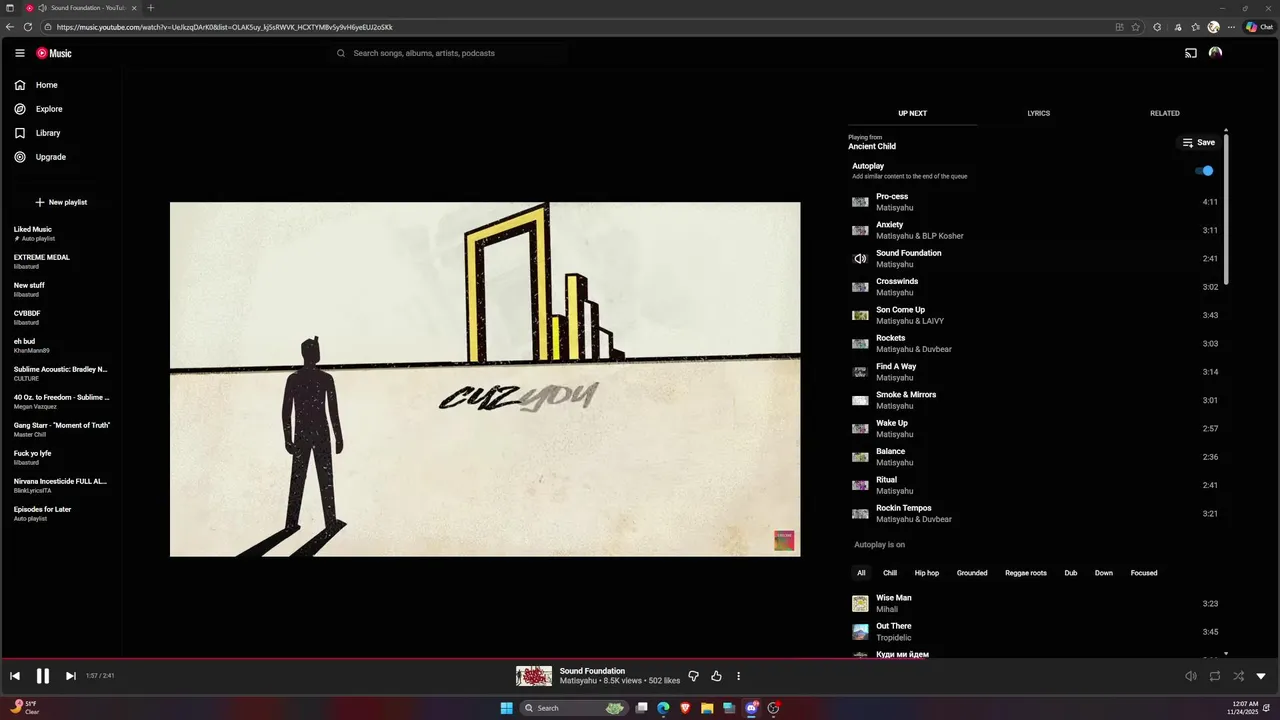The width and height of the screenshot is (1280, 720).
Task: Play Find A Way from queue
Action: click(1035, 372)
